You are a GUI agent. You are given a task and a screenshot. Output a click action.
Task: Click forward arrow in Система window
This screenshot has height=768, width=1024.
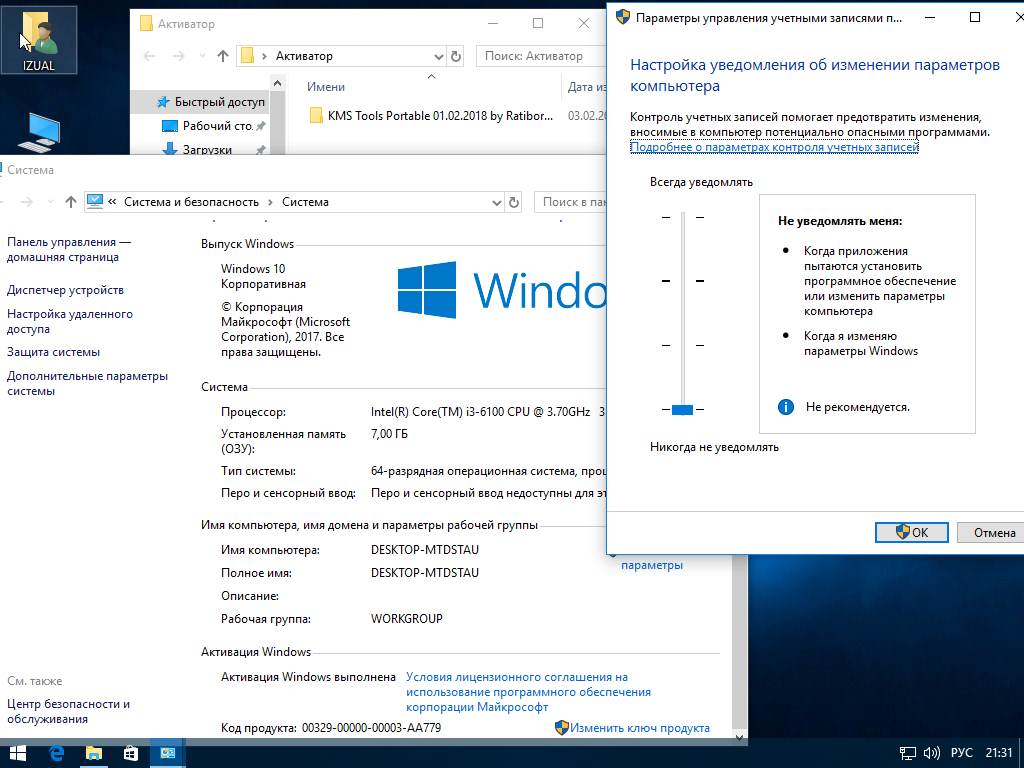pyautogui.click(x=27, y=202)
